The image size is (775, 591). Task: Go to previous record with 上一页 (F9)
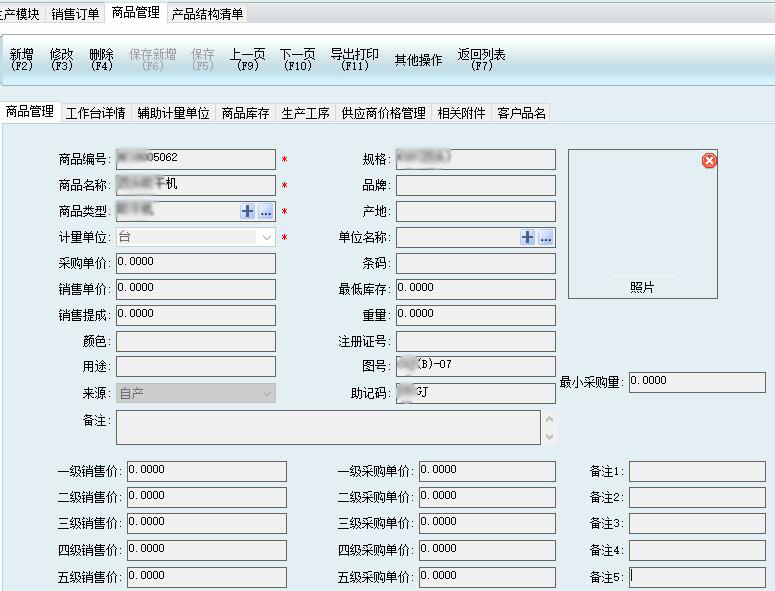(x=247, y=60)
